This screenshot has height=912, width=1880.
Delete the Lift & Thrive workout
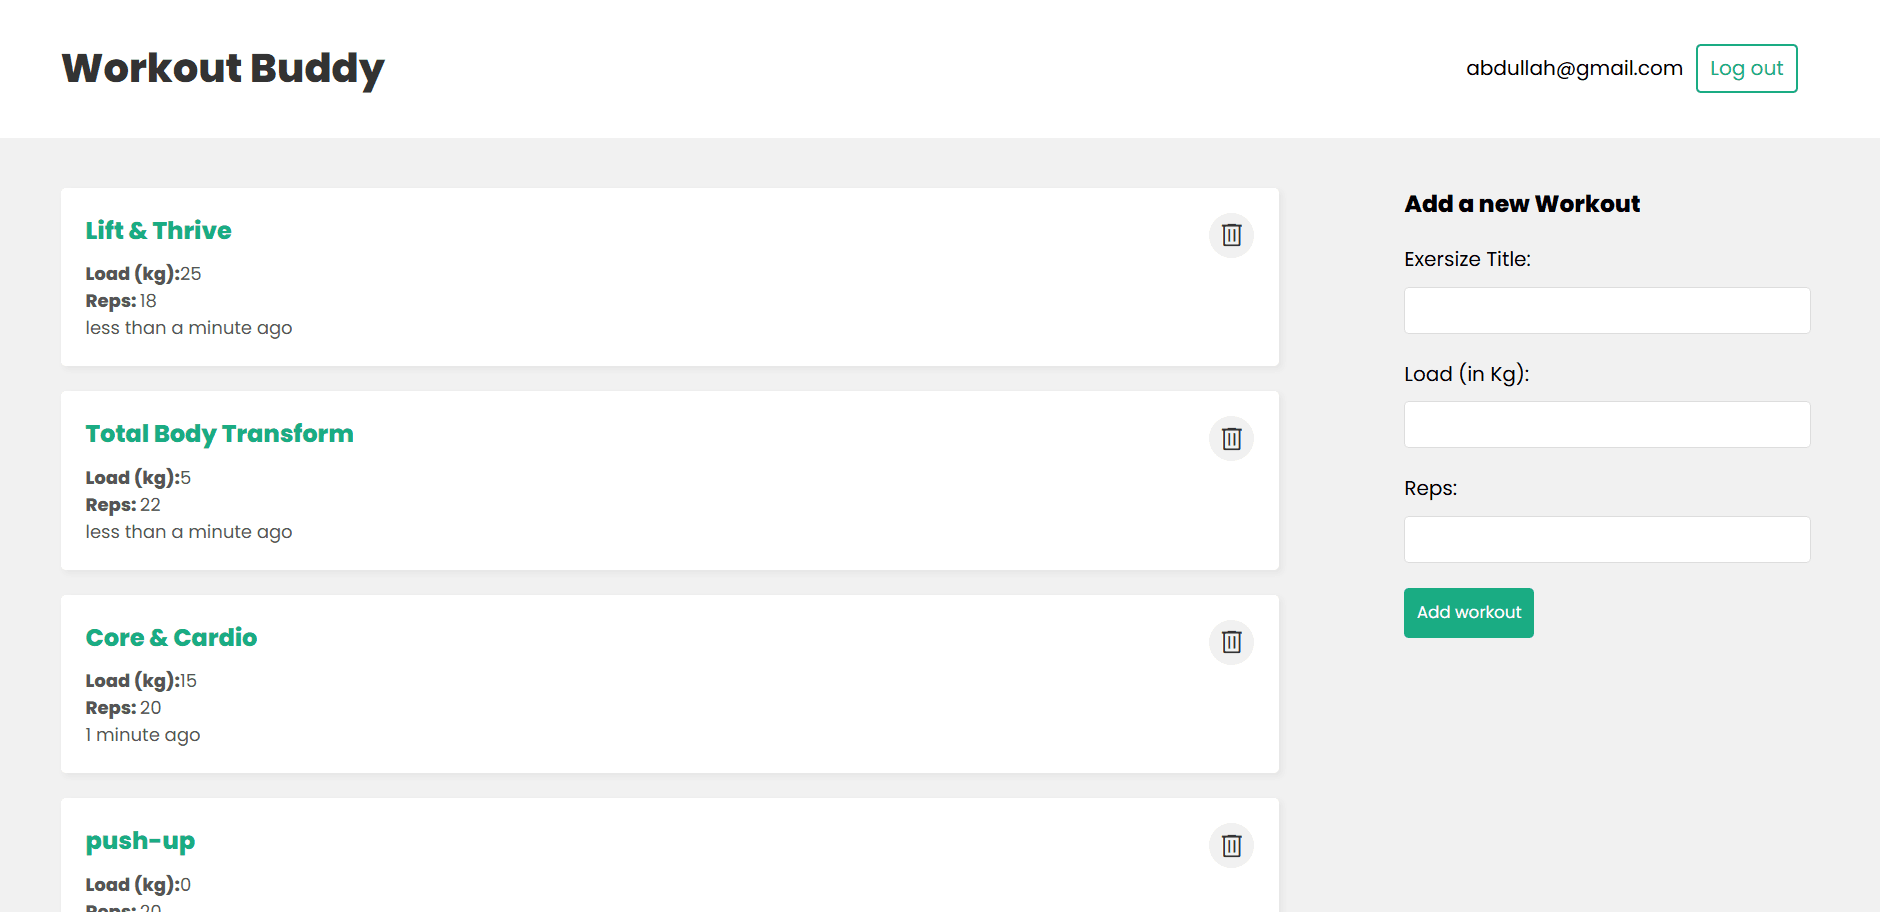pos(1231,235)
